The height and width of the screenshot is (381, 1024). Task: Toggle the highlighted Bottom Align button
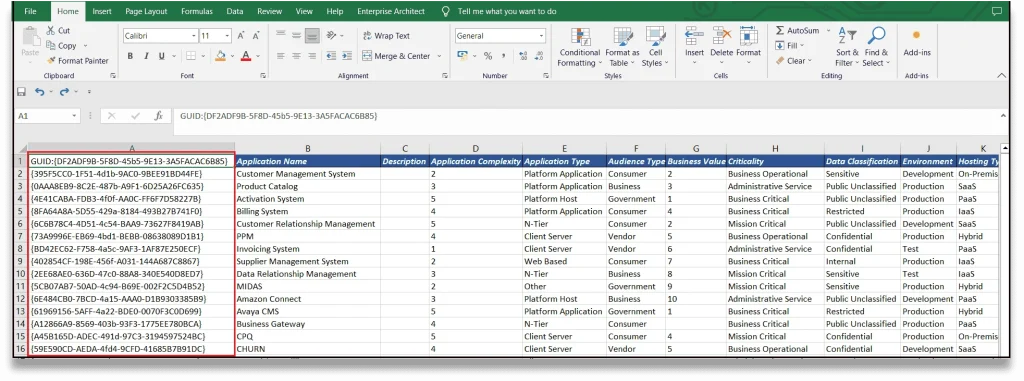312,35
